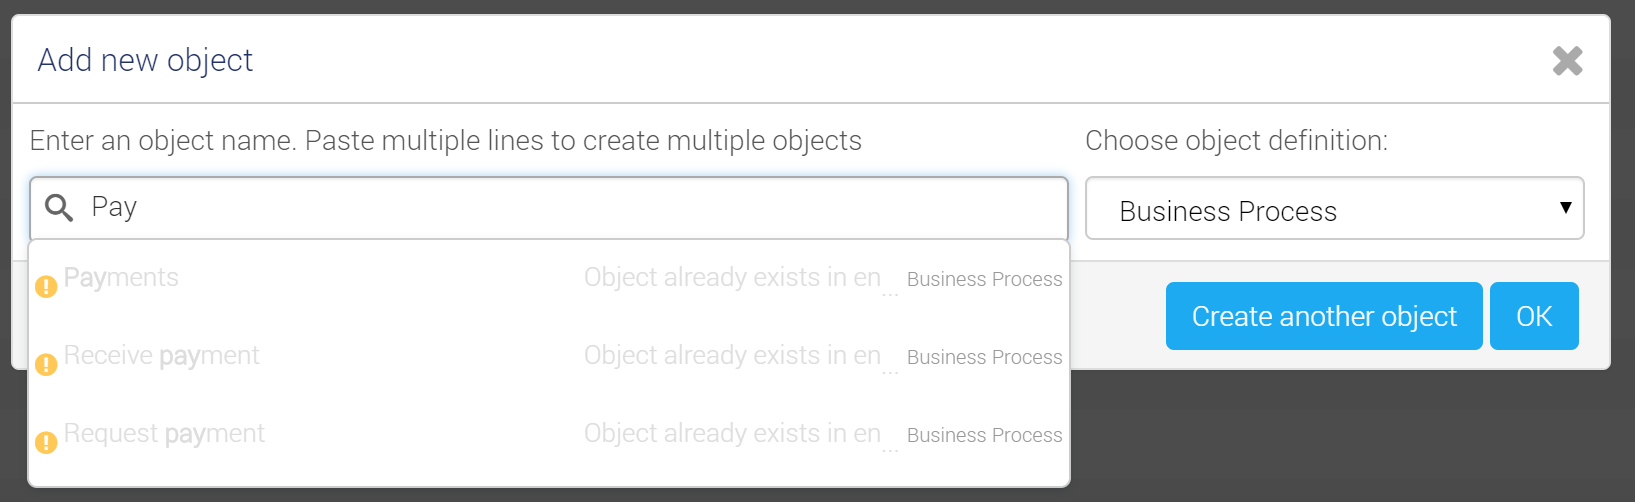Focus the object name input field

pos(549,208)
